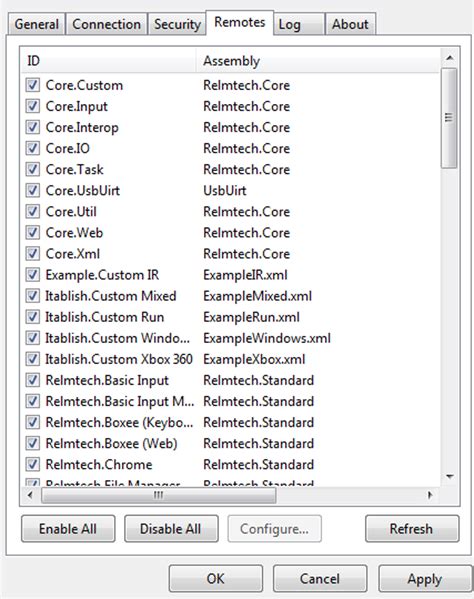Uncheck the Itablish.Custom Xbox 360 checkbox

pyautogui.click(x=32, y=359)
